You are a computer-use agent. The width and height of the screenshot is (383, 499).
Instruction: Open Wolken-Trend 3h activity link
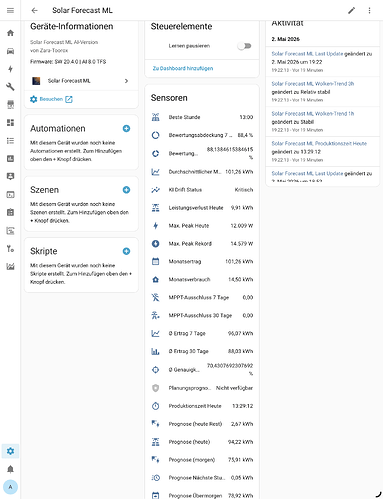313,84
